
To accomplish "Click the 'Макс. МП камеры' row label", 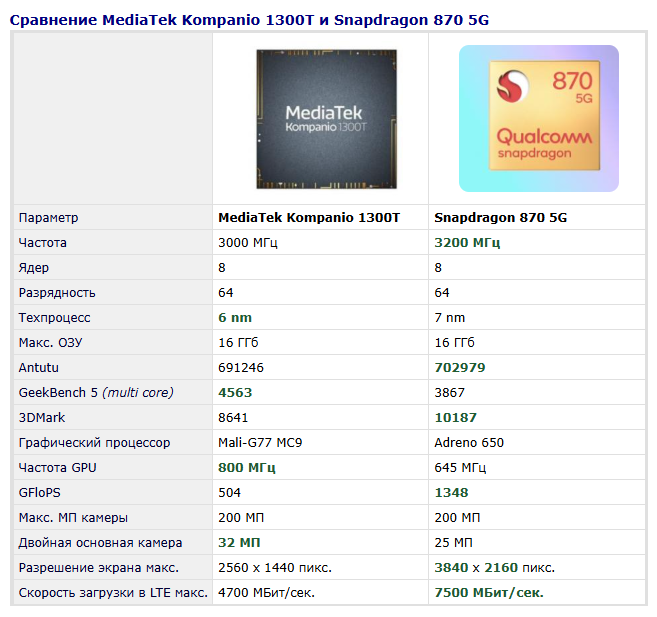I will tap(73, 518).
